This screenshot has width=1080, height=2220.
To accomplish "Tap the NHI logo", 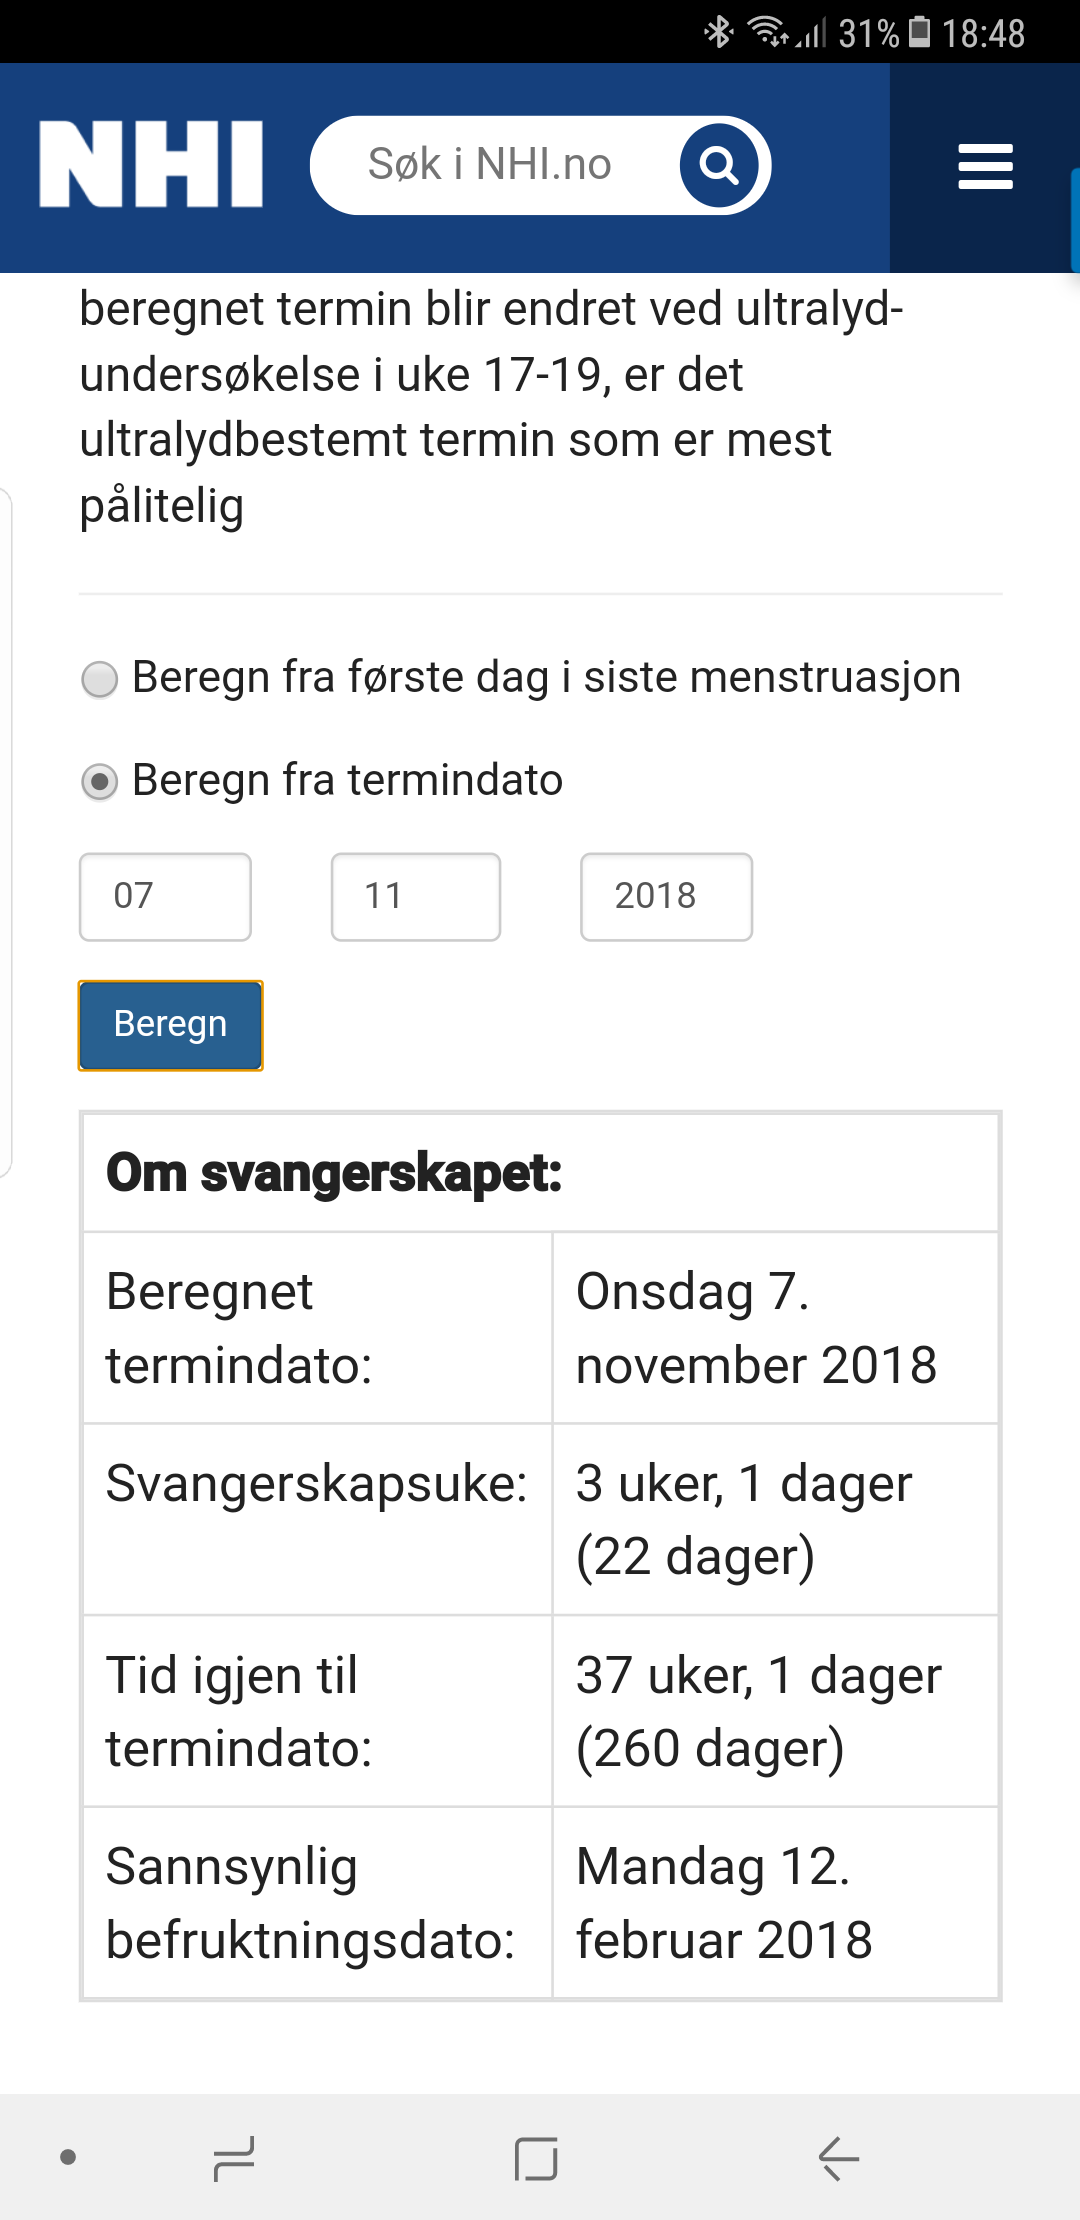I will click(x=151, y=165).
